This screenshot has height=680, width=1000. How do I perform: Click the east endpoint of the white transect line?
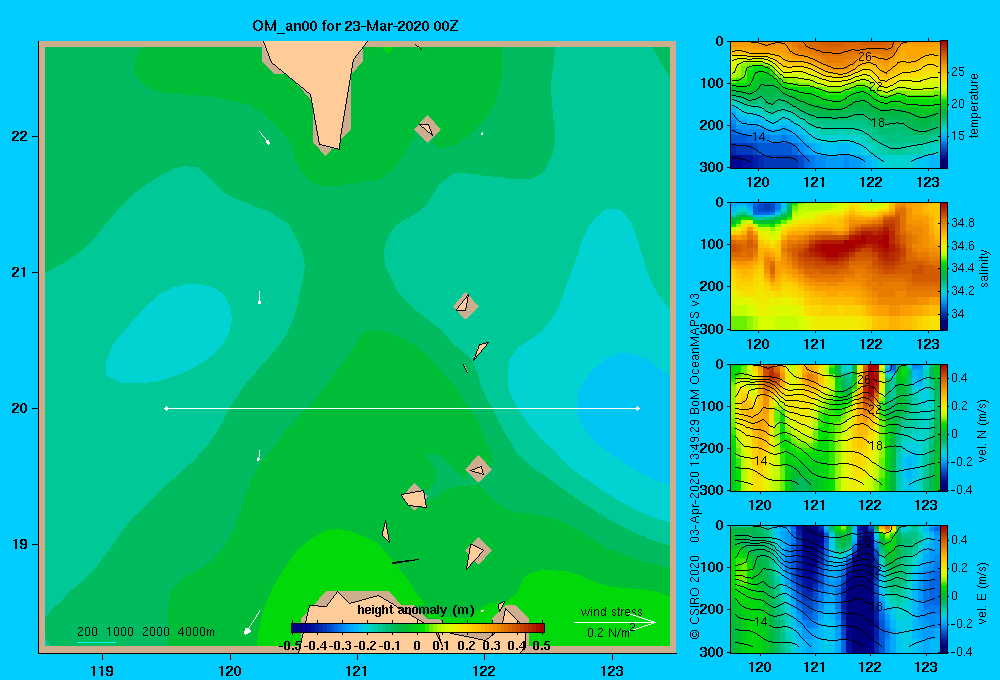(x=637, y=408)
